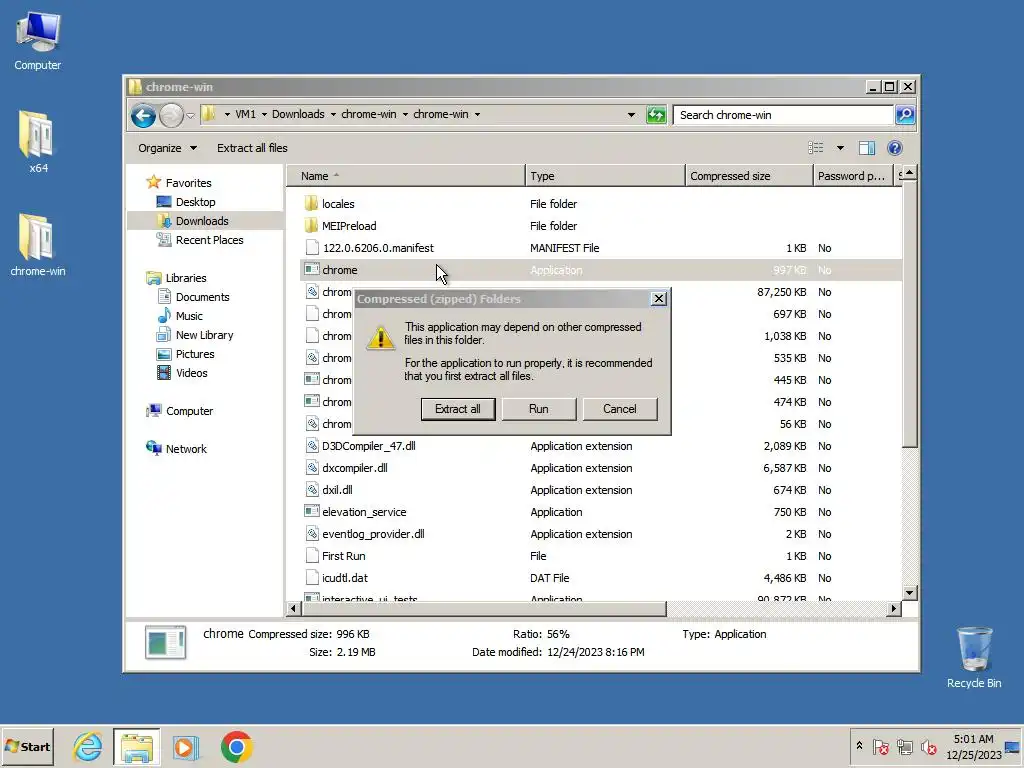Click the Password p... column header
Screen dimensions: 1024x768
click(x=852, y=176)
